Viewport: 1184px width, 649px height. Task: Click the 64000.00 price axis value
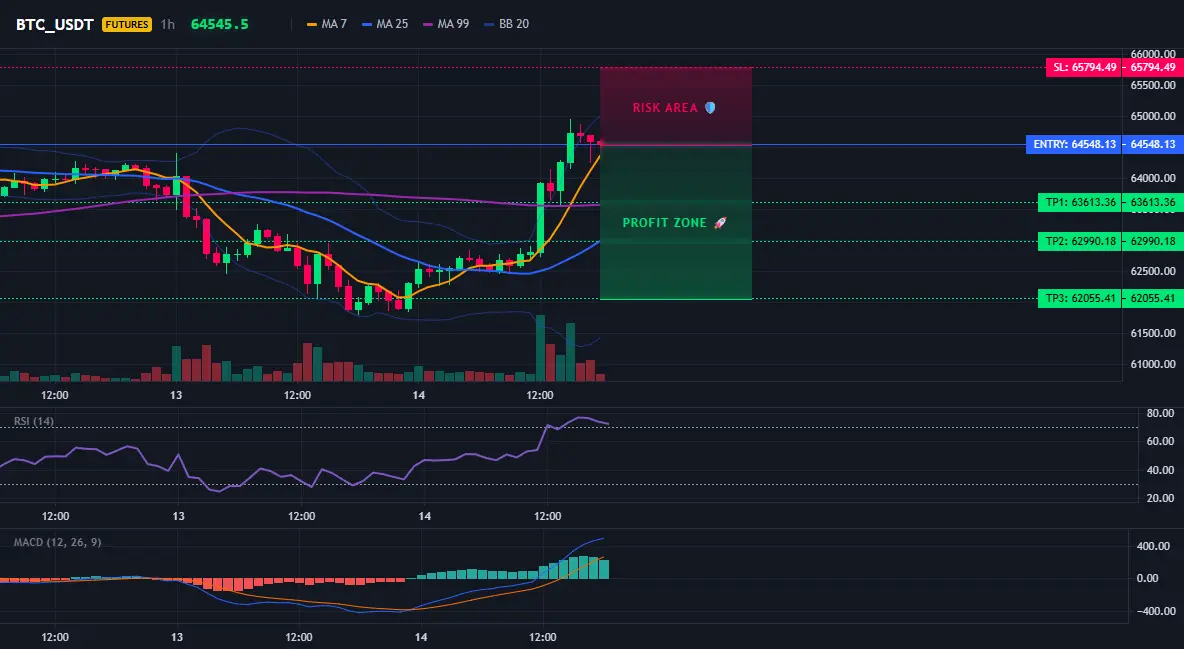click(1153, 178)
